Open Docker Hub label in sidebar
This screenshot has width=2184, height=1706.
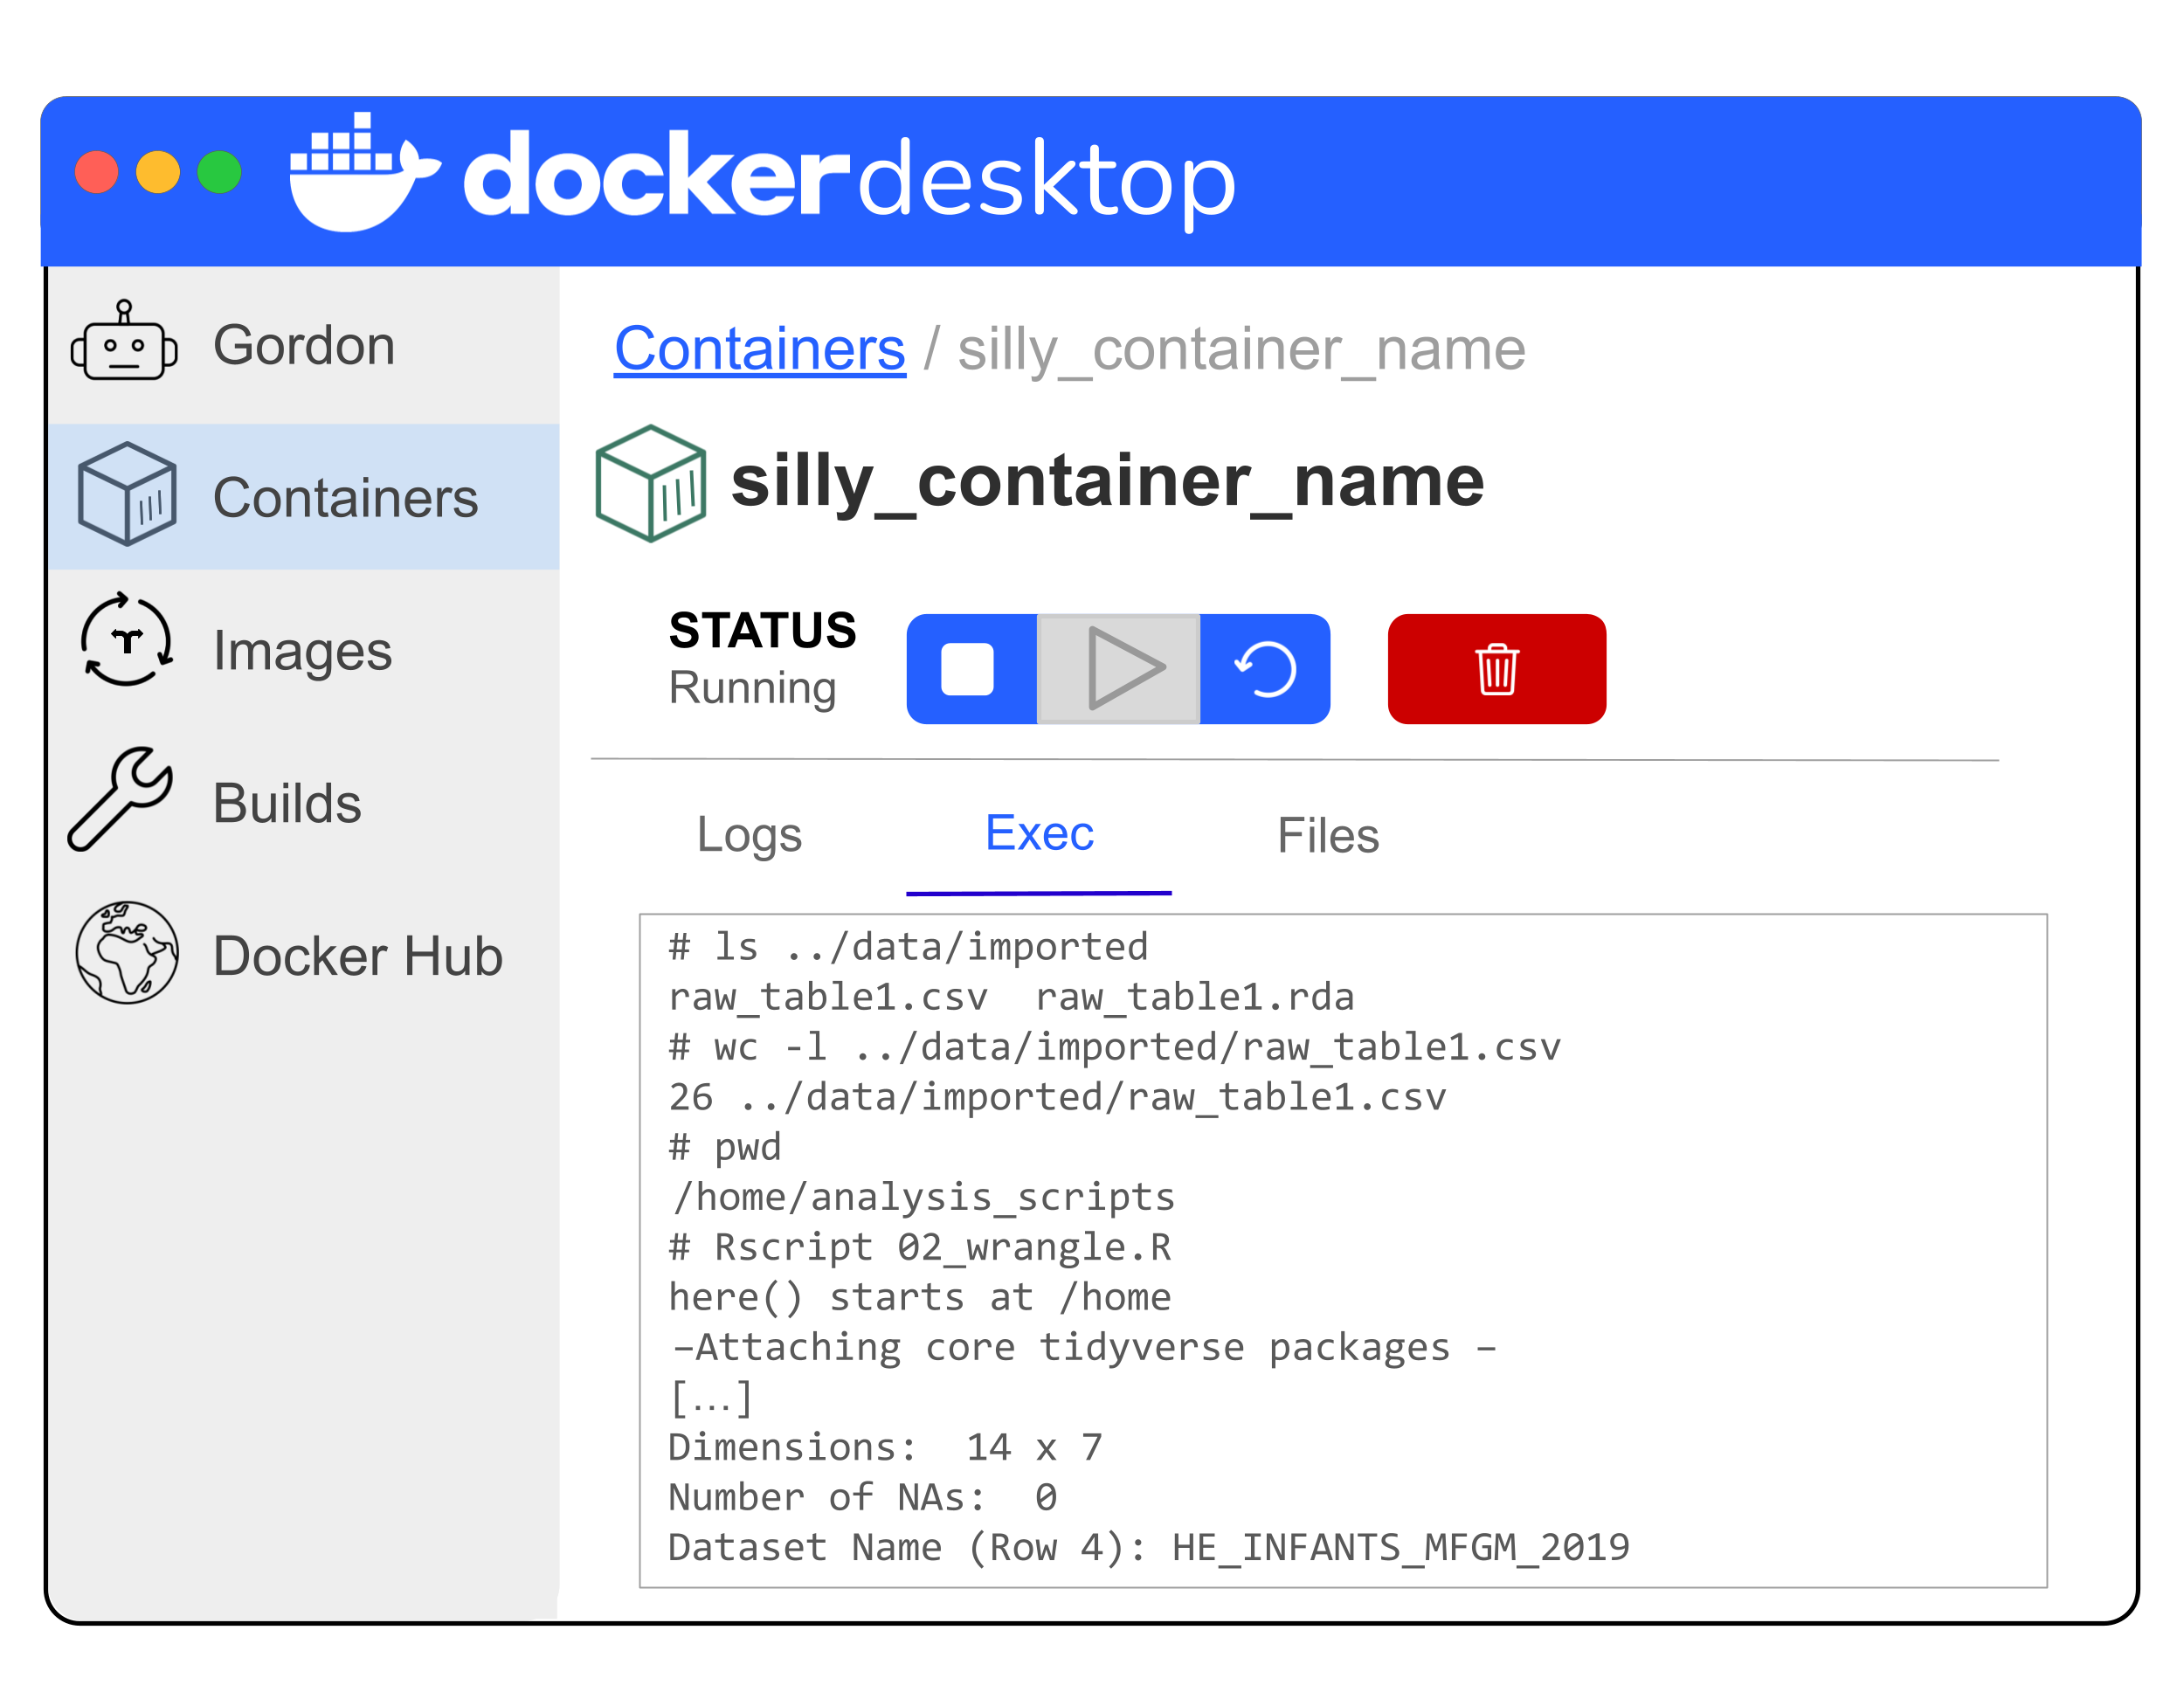[x=358, y=956]
